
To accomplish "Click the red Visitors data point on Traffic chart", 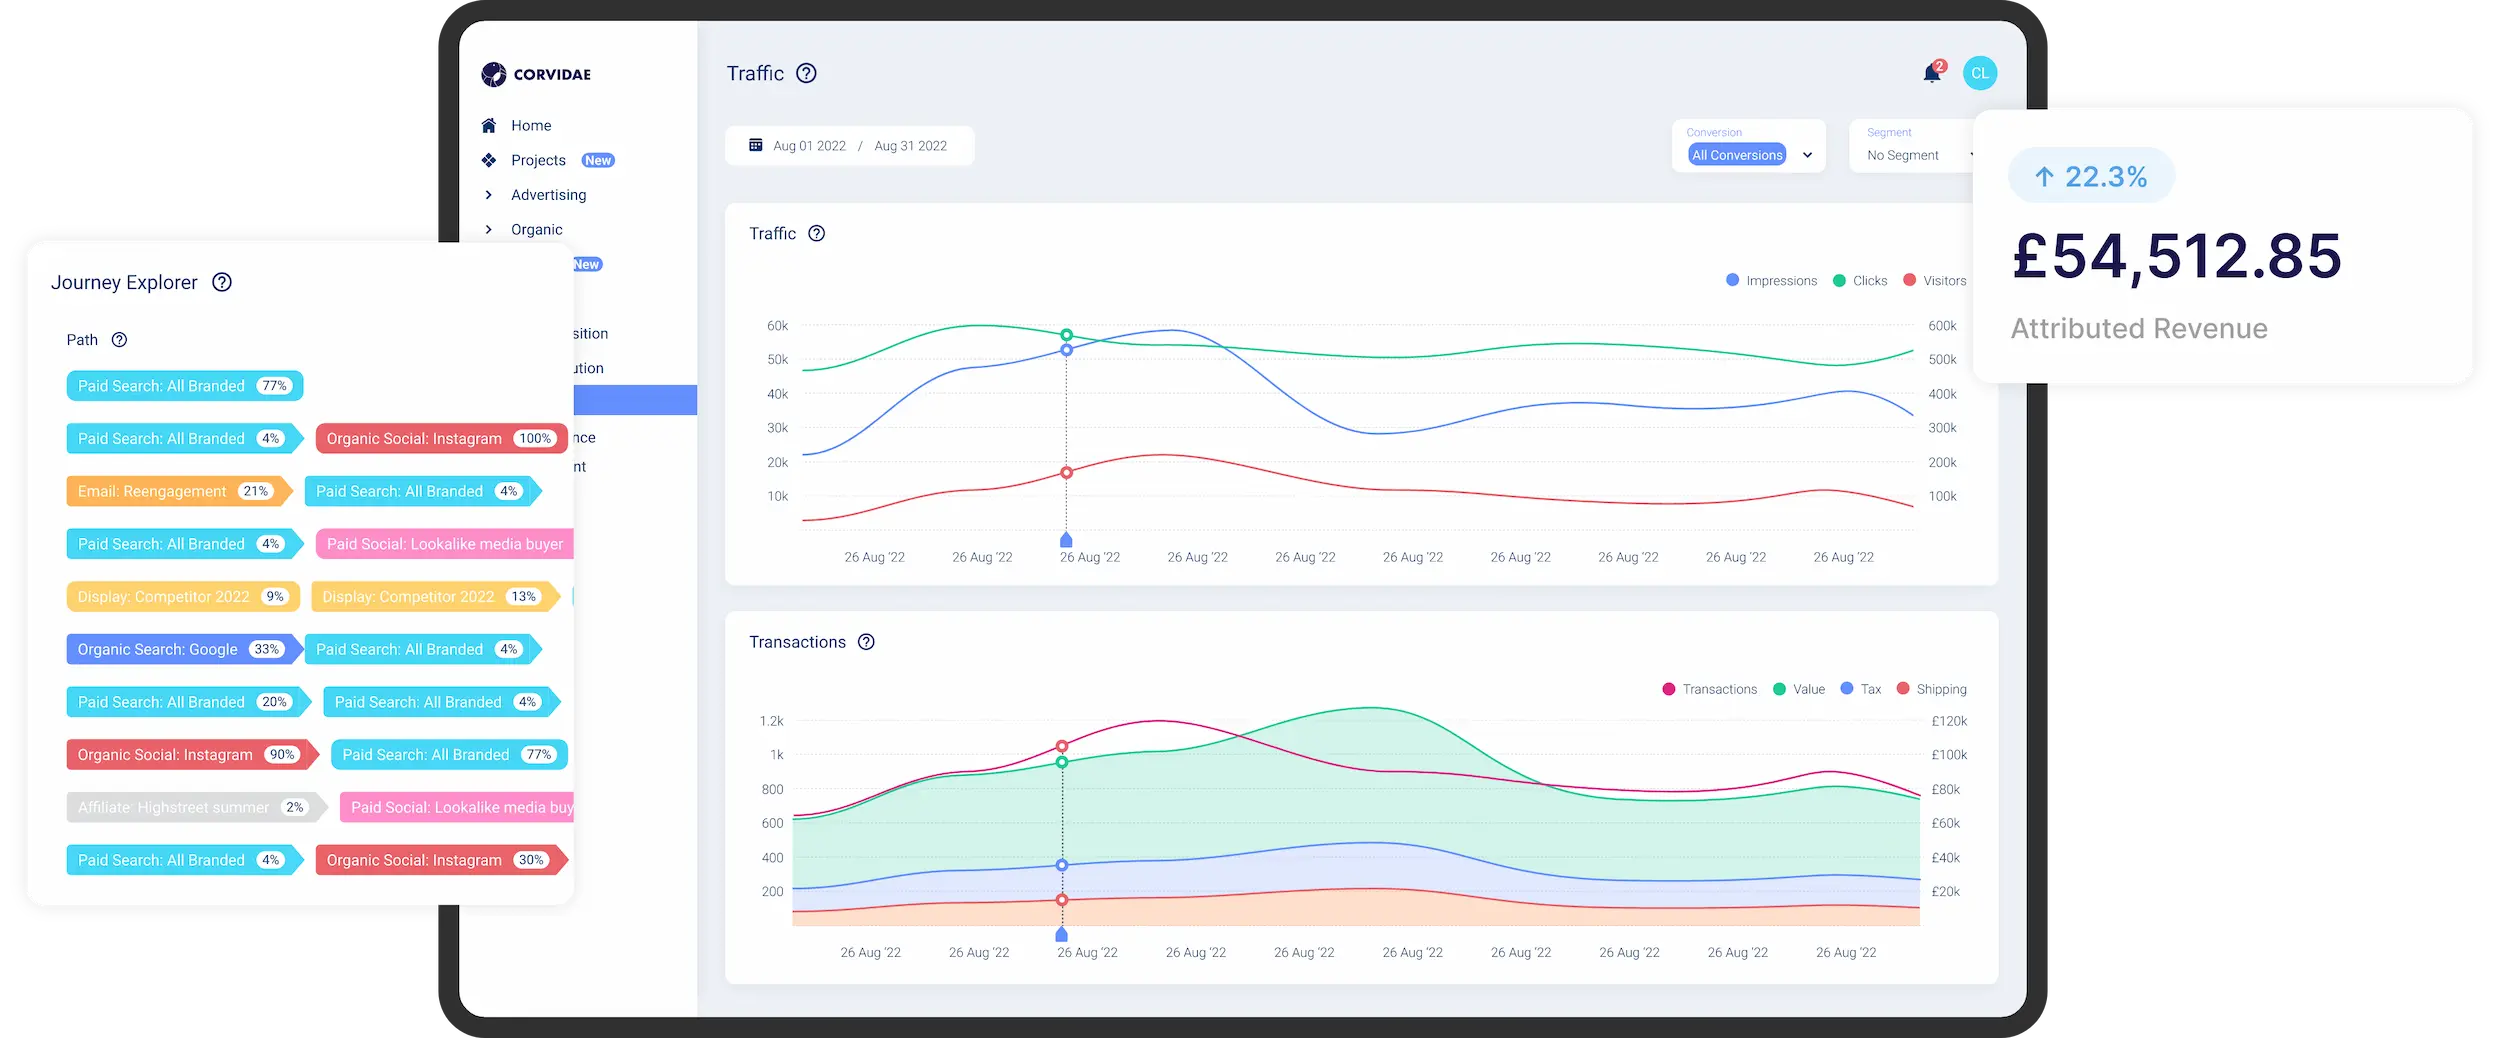I will point(1067,472).
